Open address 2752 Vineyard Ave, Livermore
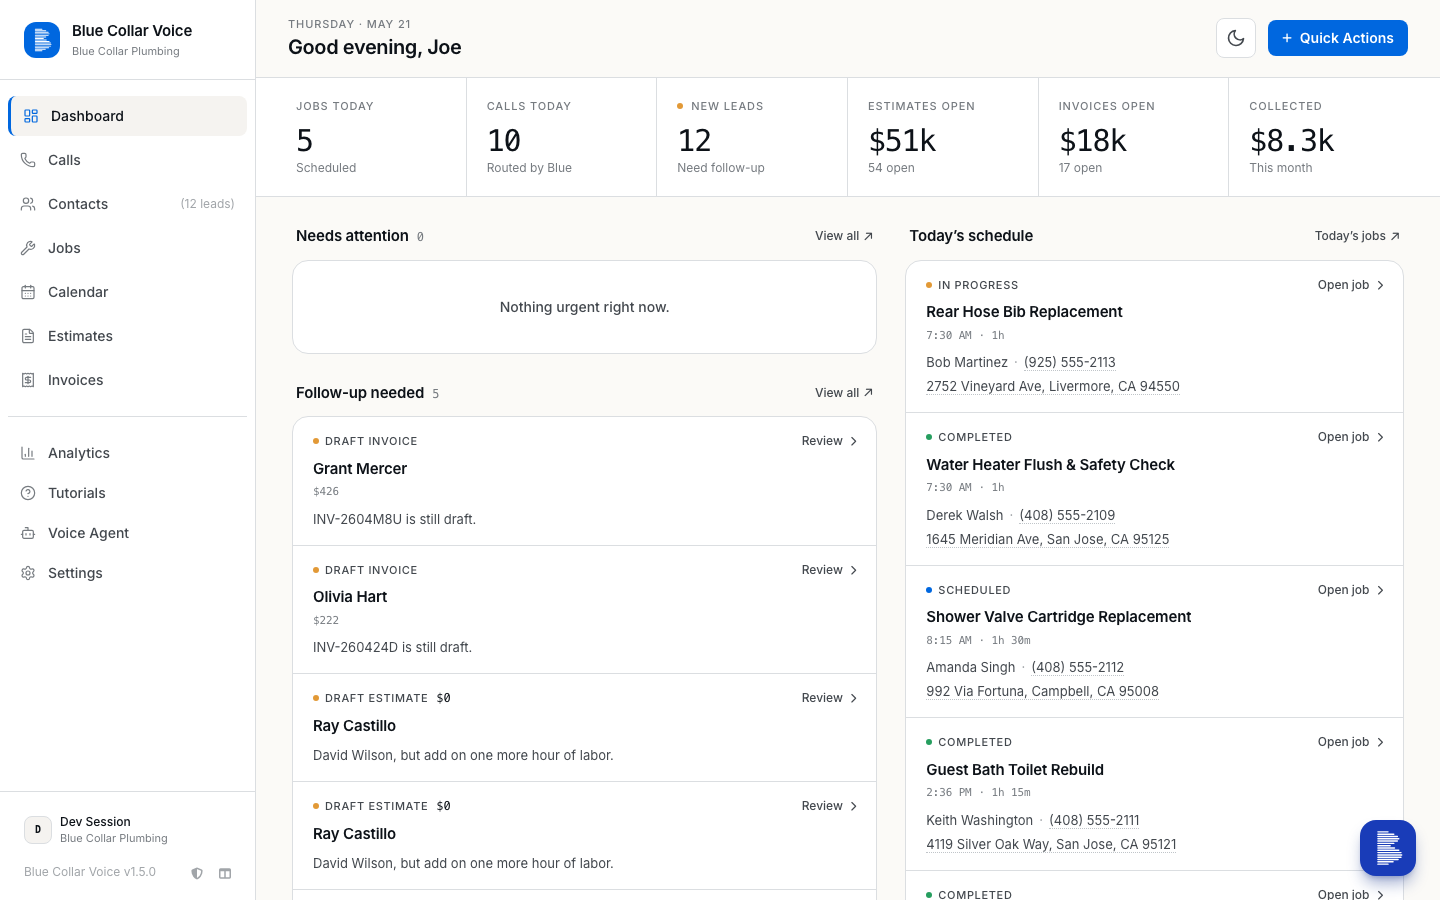Image resolution: width=1440 pixels, height=900 pixels. tap(1053, 386)
